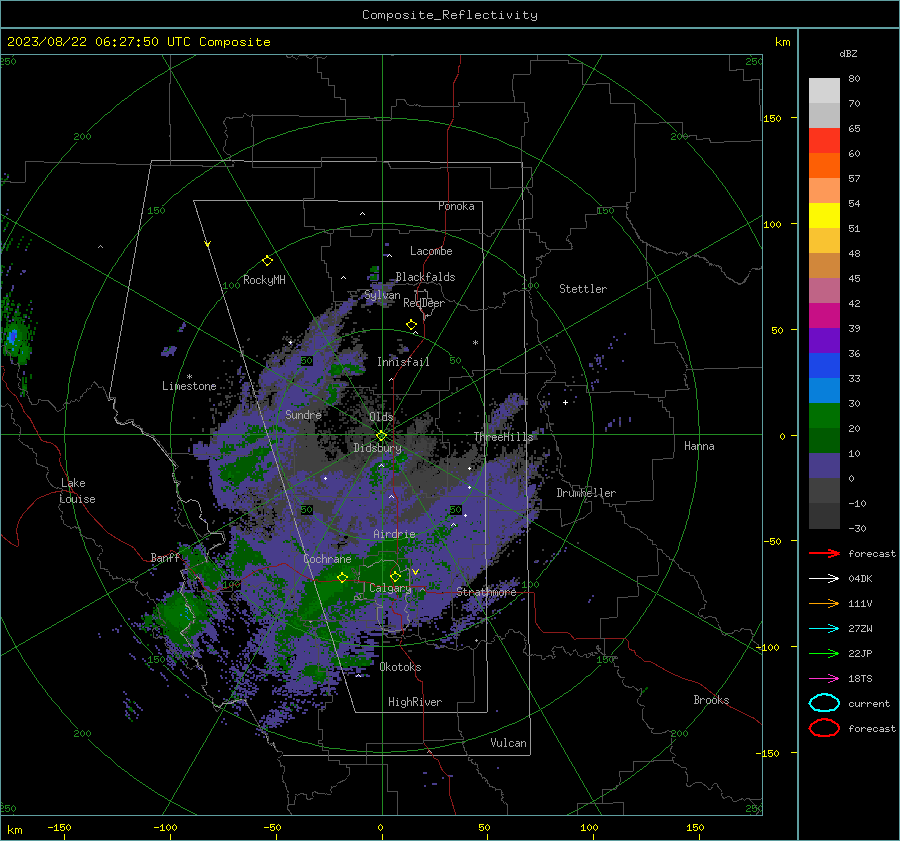The height and width of the screenshot is (841, 900).
Task: Click the Blackfalds label
Action: click(425, 277)
